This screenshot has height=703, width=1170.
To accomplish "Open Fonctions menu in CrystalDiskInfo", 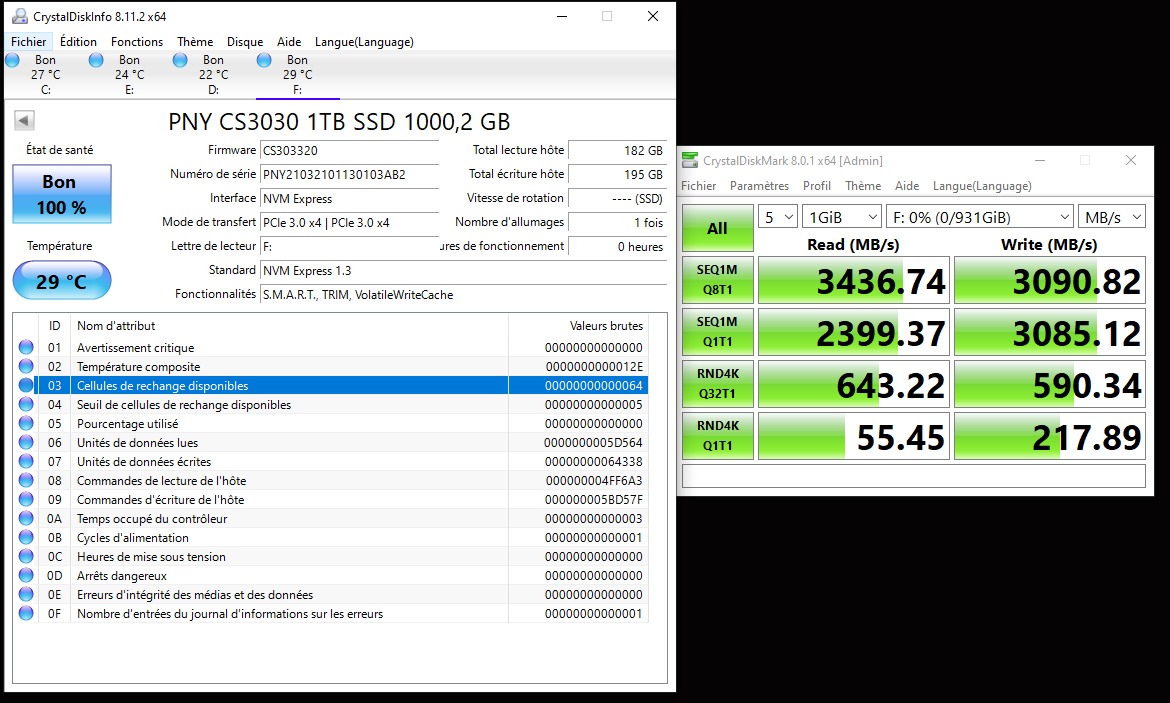I will tap(137, 42).
